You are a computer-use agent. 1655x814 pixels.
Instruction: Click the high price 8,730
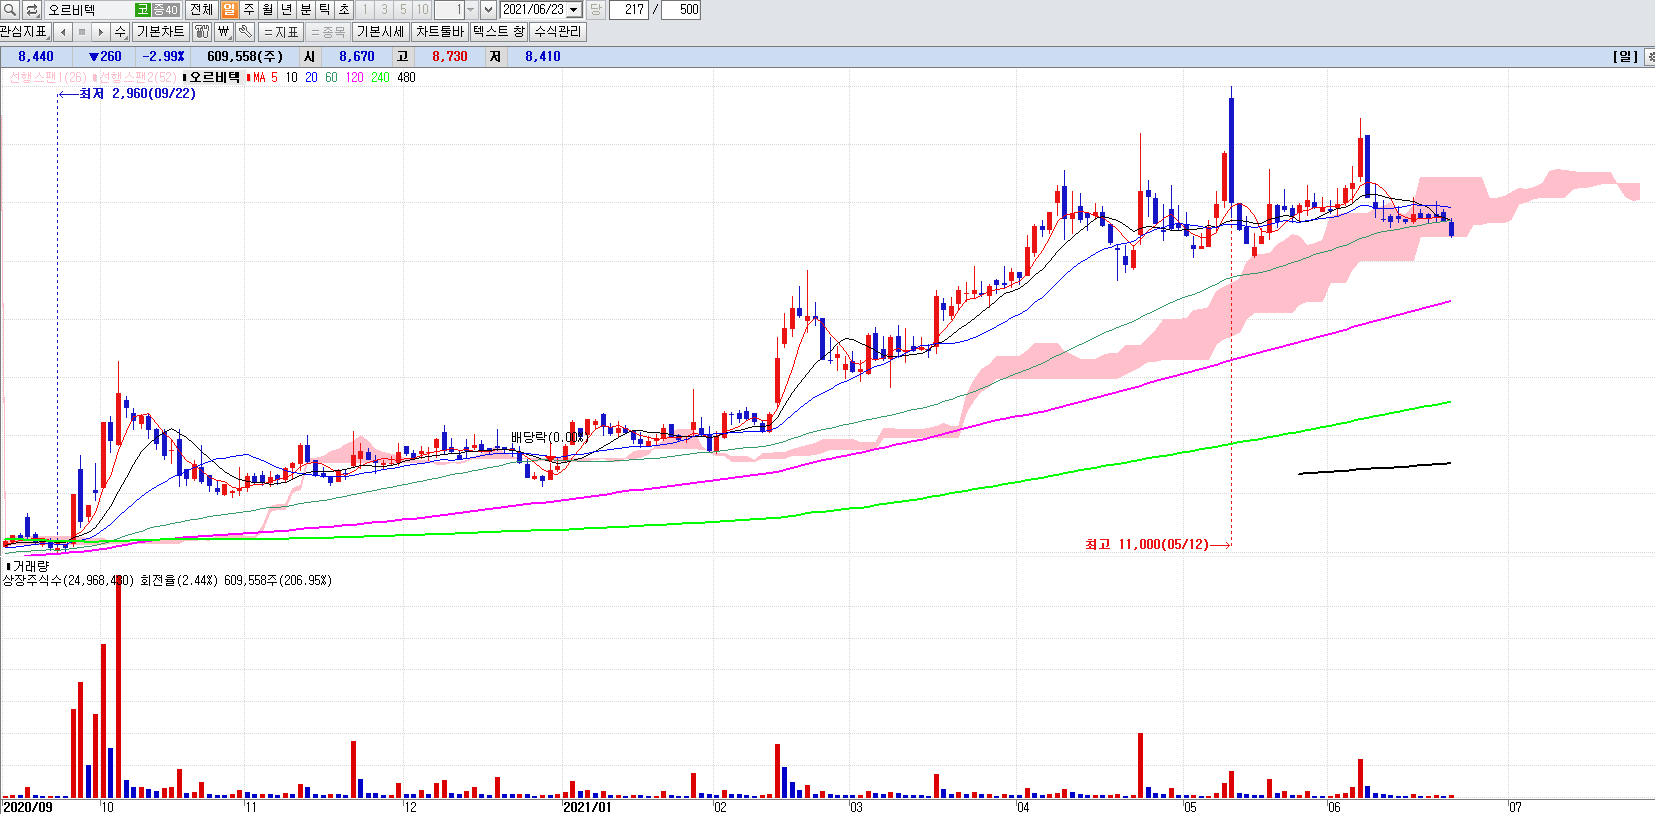pyautogui.click(x=450, y=57)
